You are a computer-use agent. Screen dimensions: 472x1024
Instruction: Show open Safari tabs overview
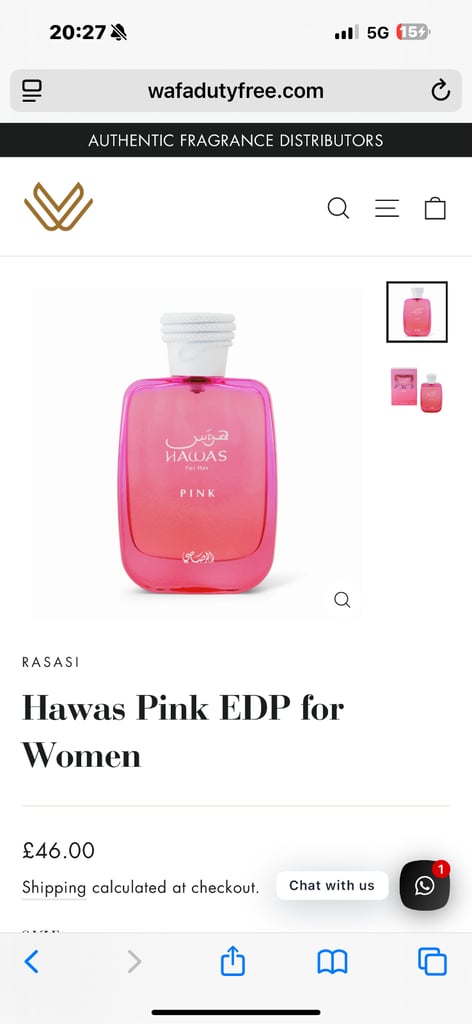click(x=432, y=962)
